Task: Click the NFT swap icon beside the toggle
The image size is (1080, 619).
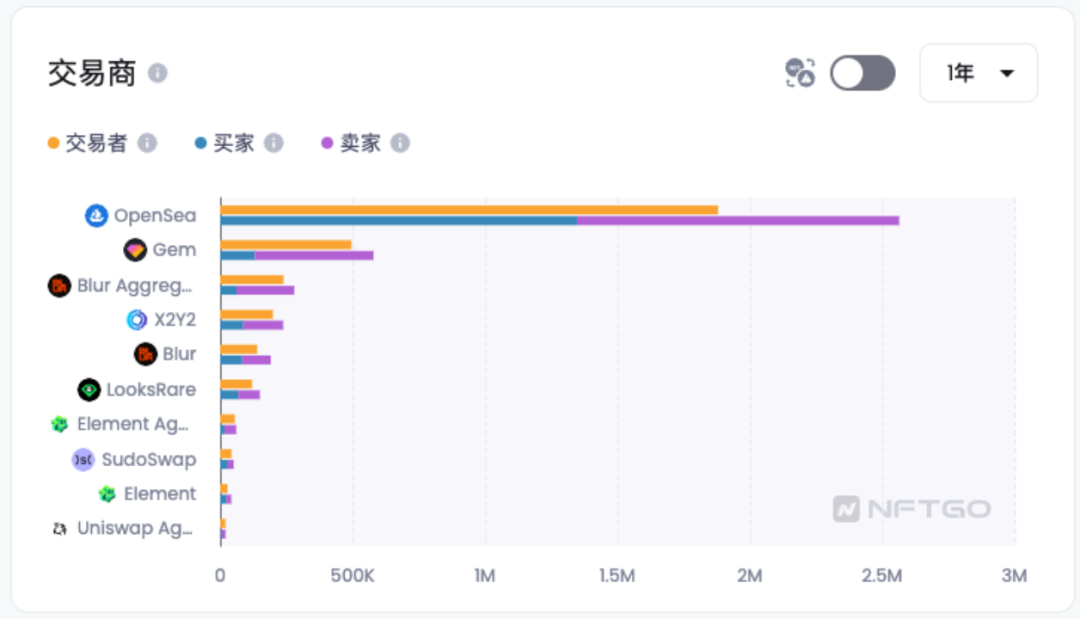Action: (800, 73)
